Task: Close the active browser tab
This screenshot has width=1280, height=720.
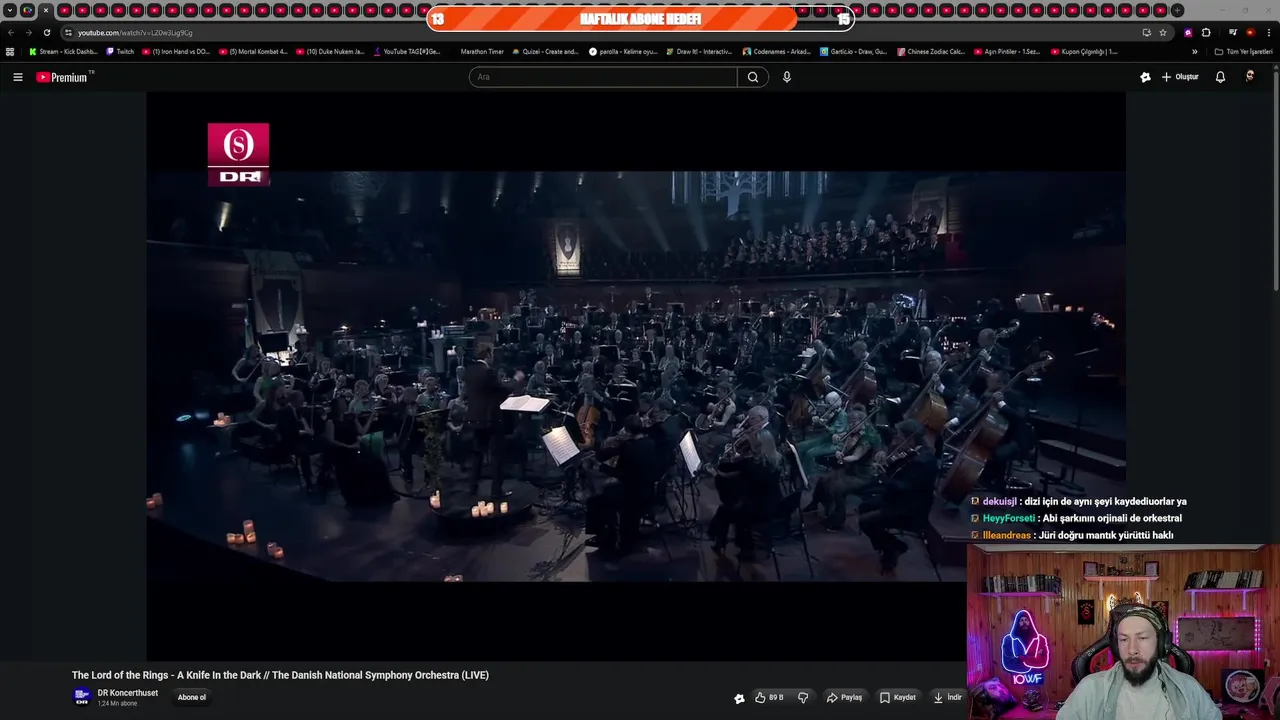Action: tap(45, 10)
